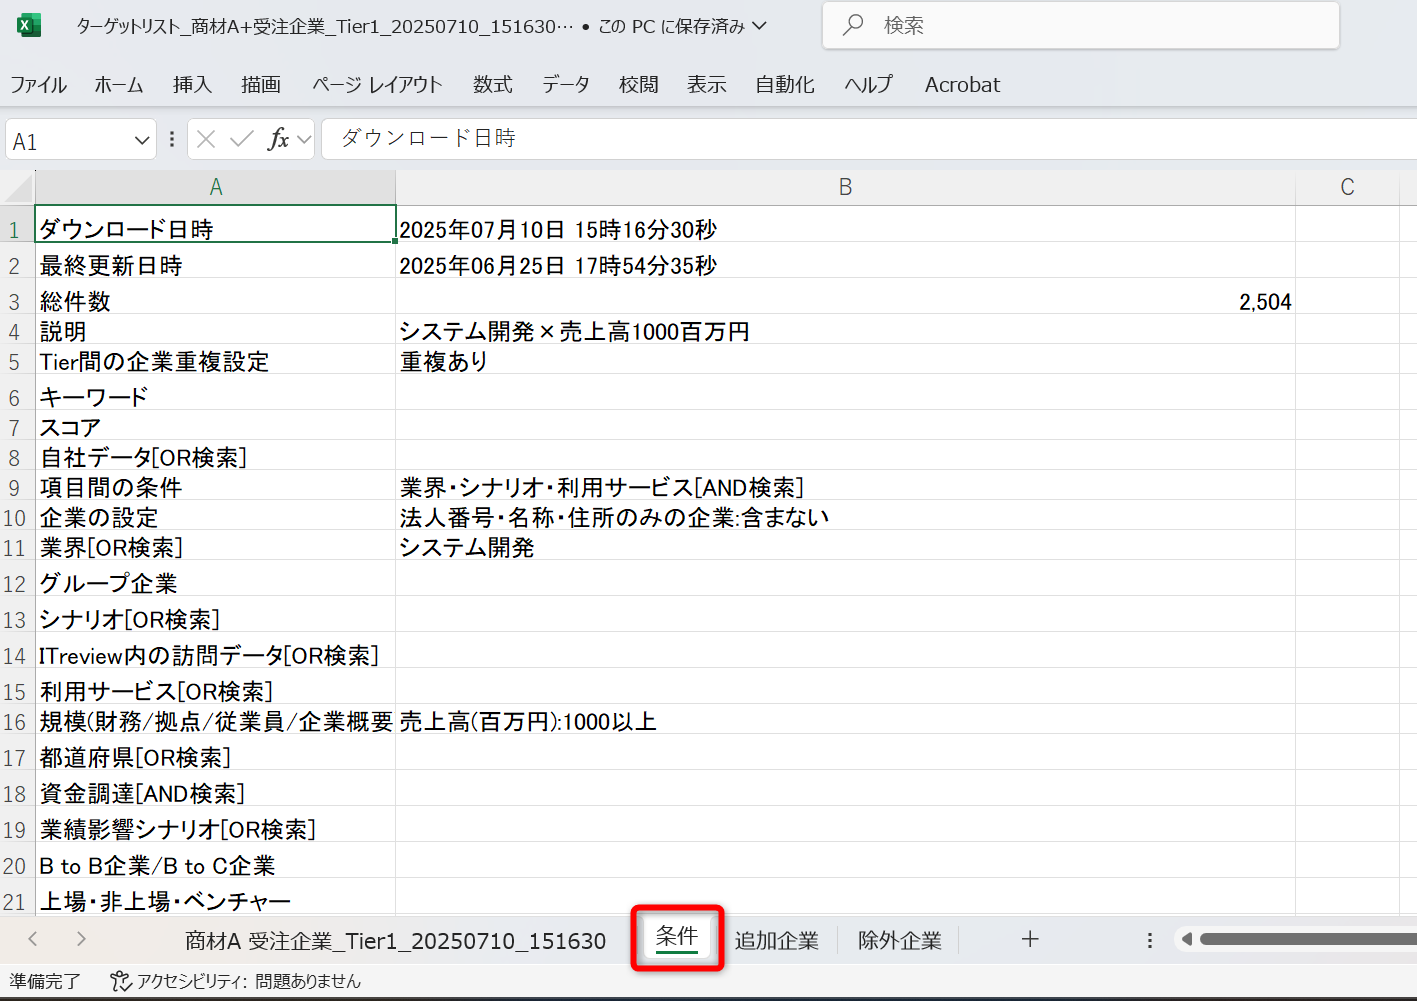
Task: Open the Name Box dropdown arrow
Action: 141,141
